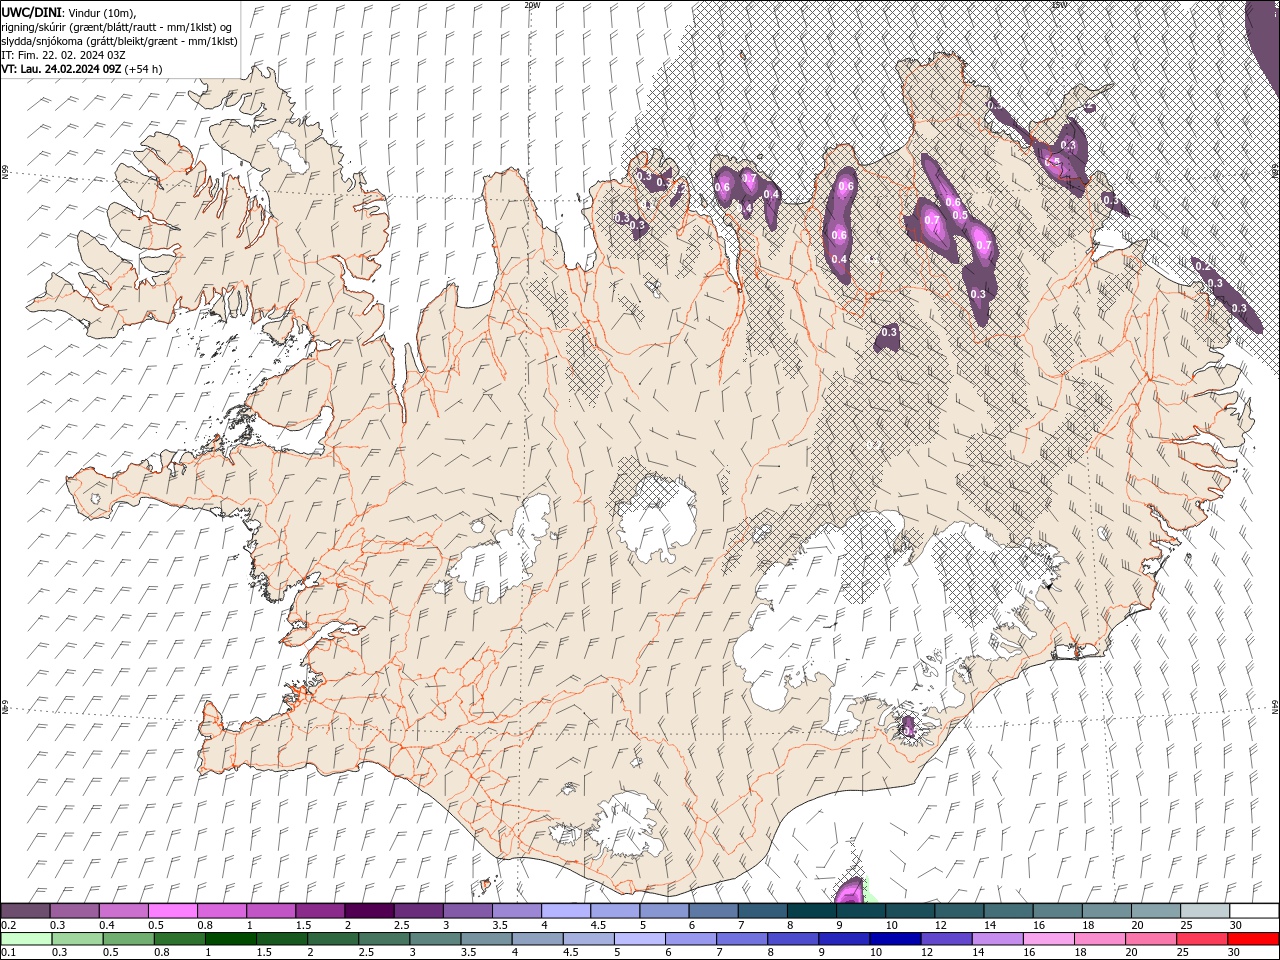Click the '20W' longitude label
Screen dimensions: 1280x960
(x=532, y=5)
